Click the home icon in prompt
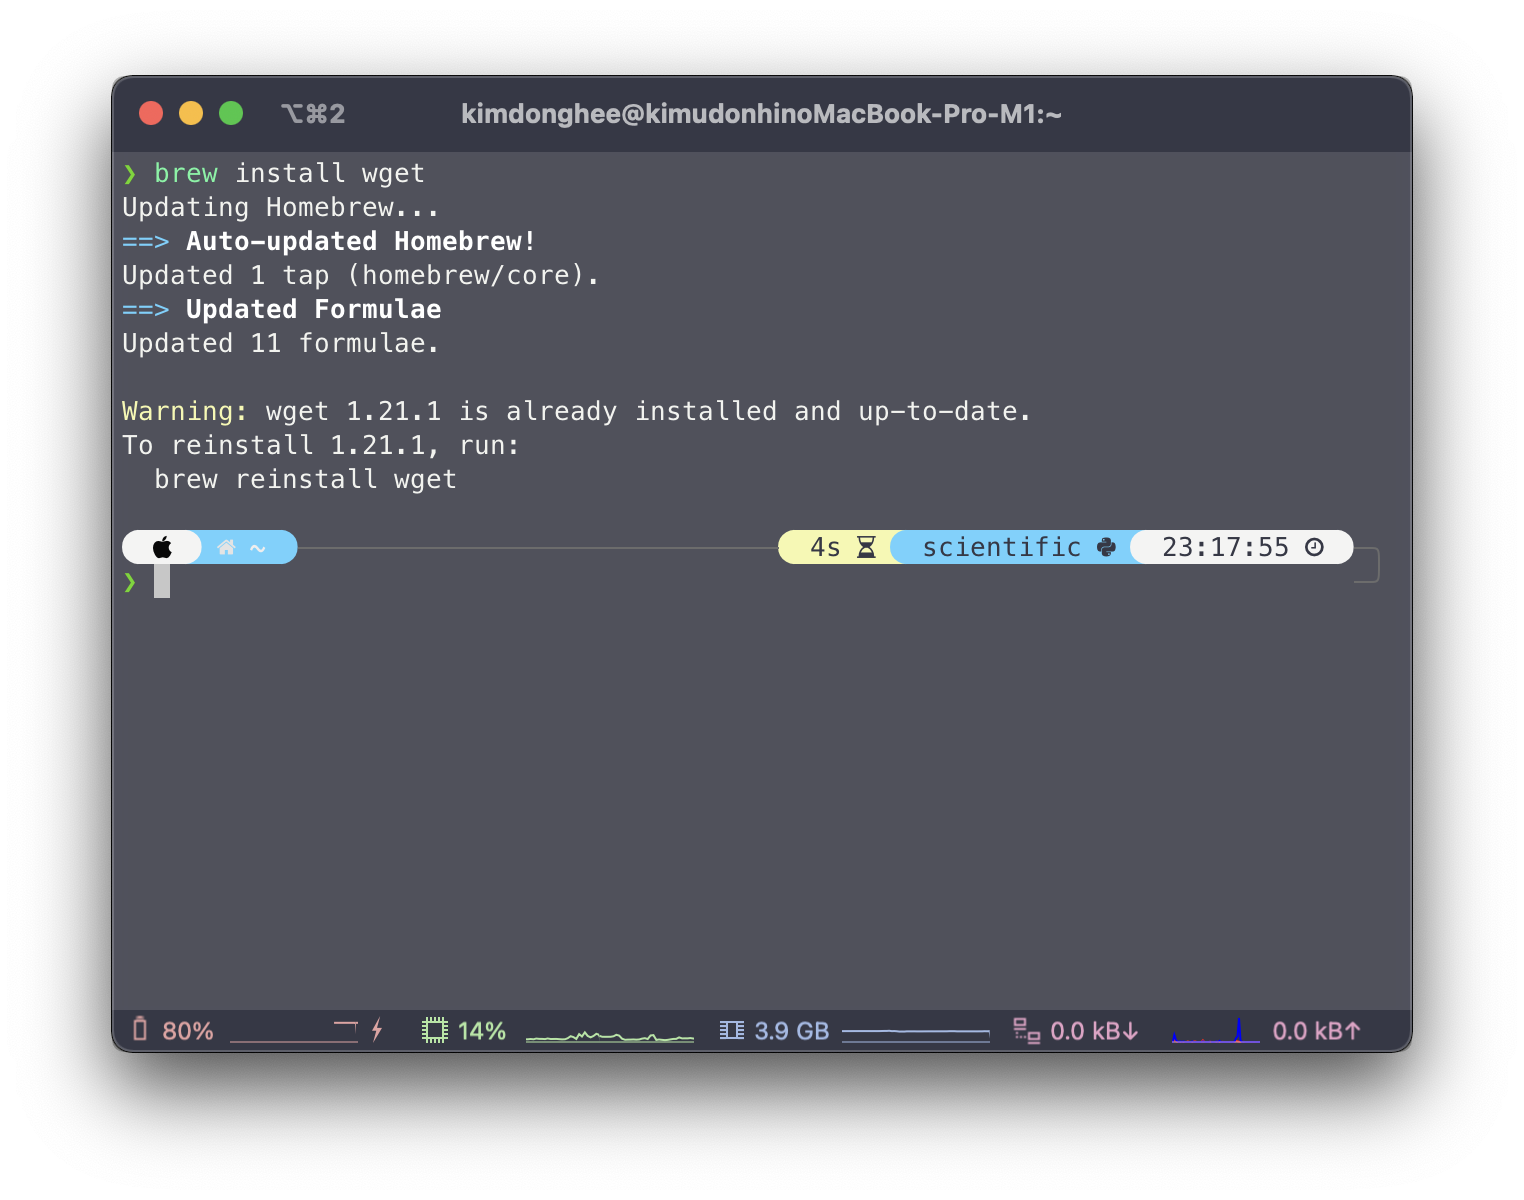This screenshot has width=1524, height=1200. click(x=227, y=547)
